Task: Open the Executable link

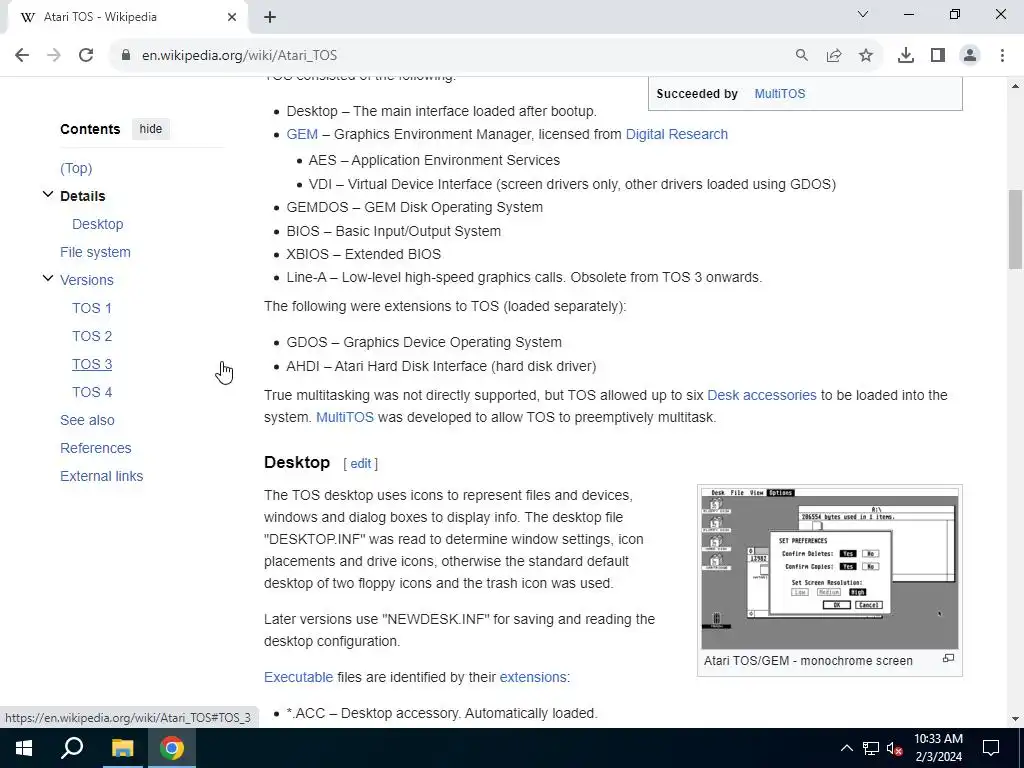Action: pos(298,677)
